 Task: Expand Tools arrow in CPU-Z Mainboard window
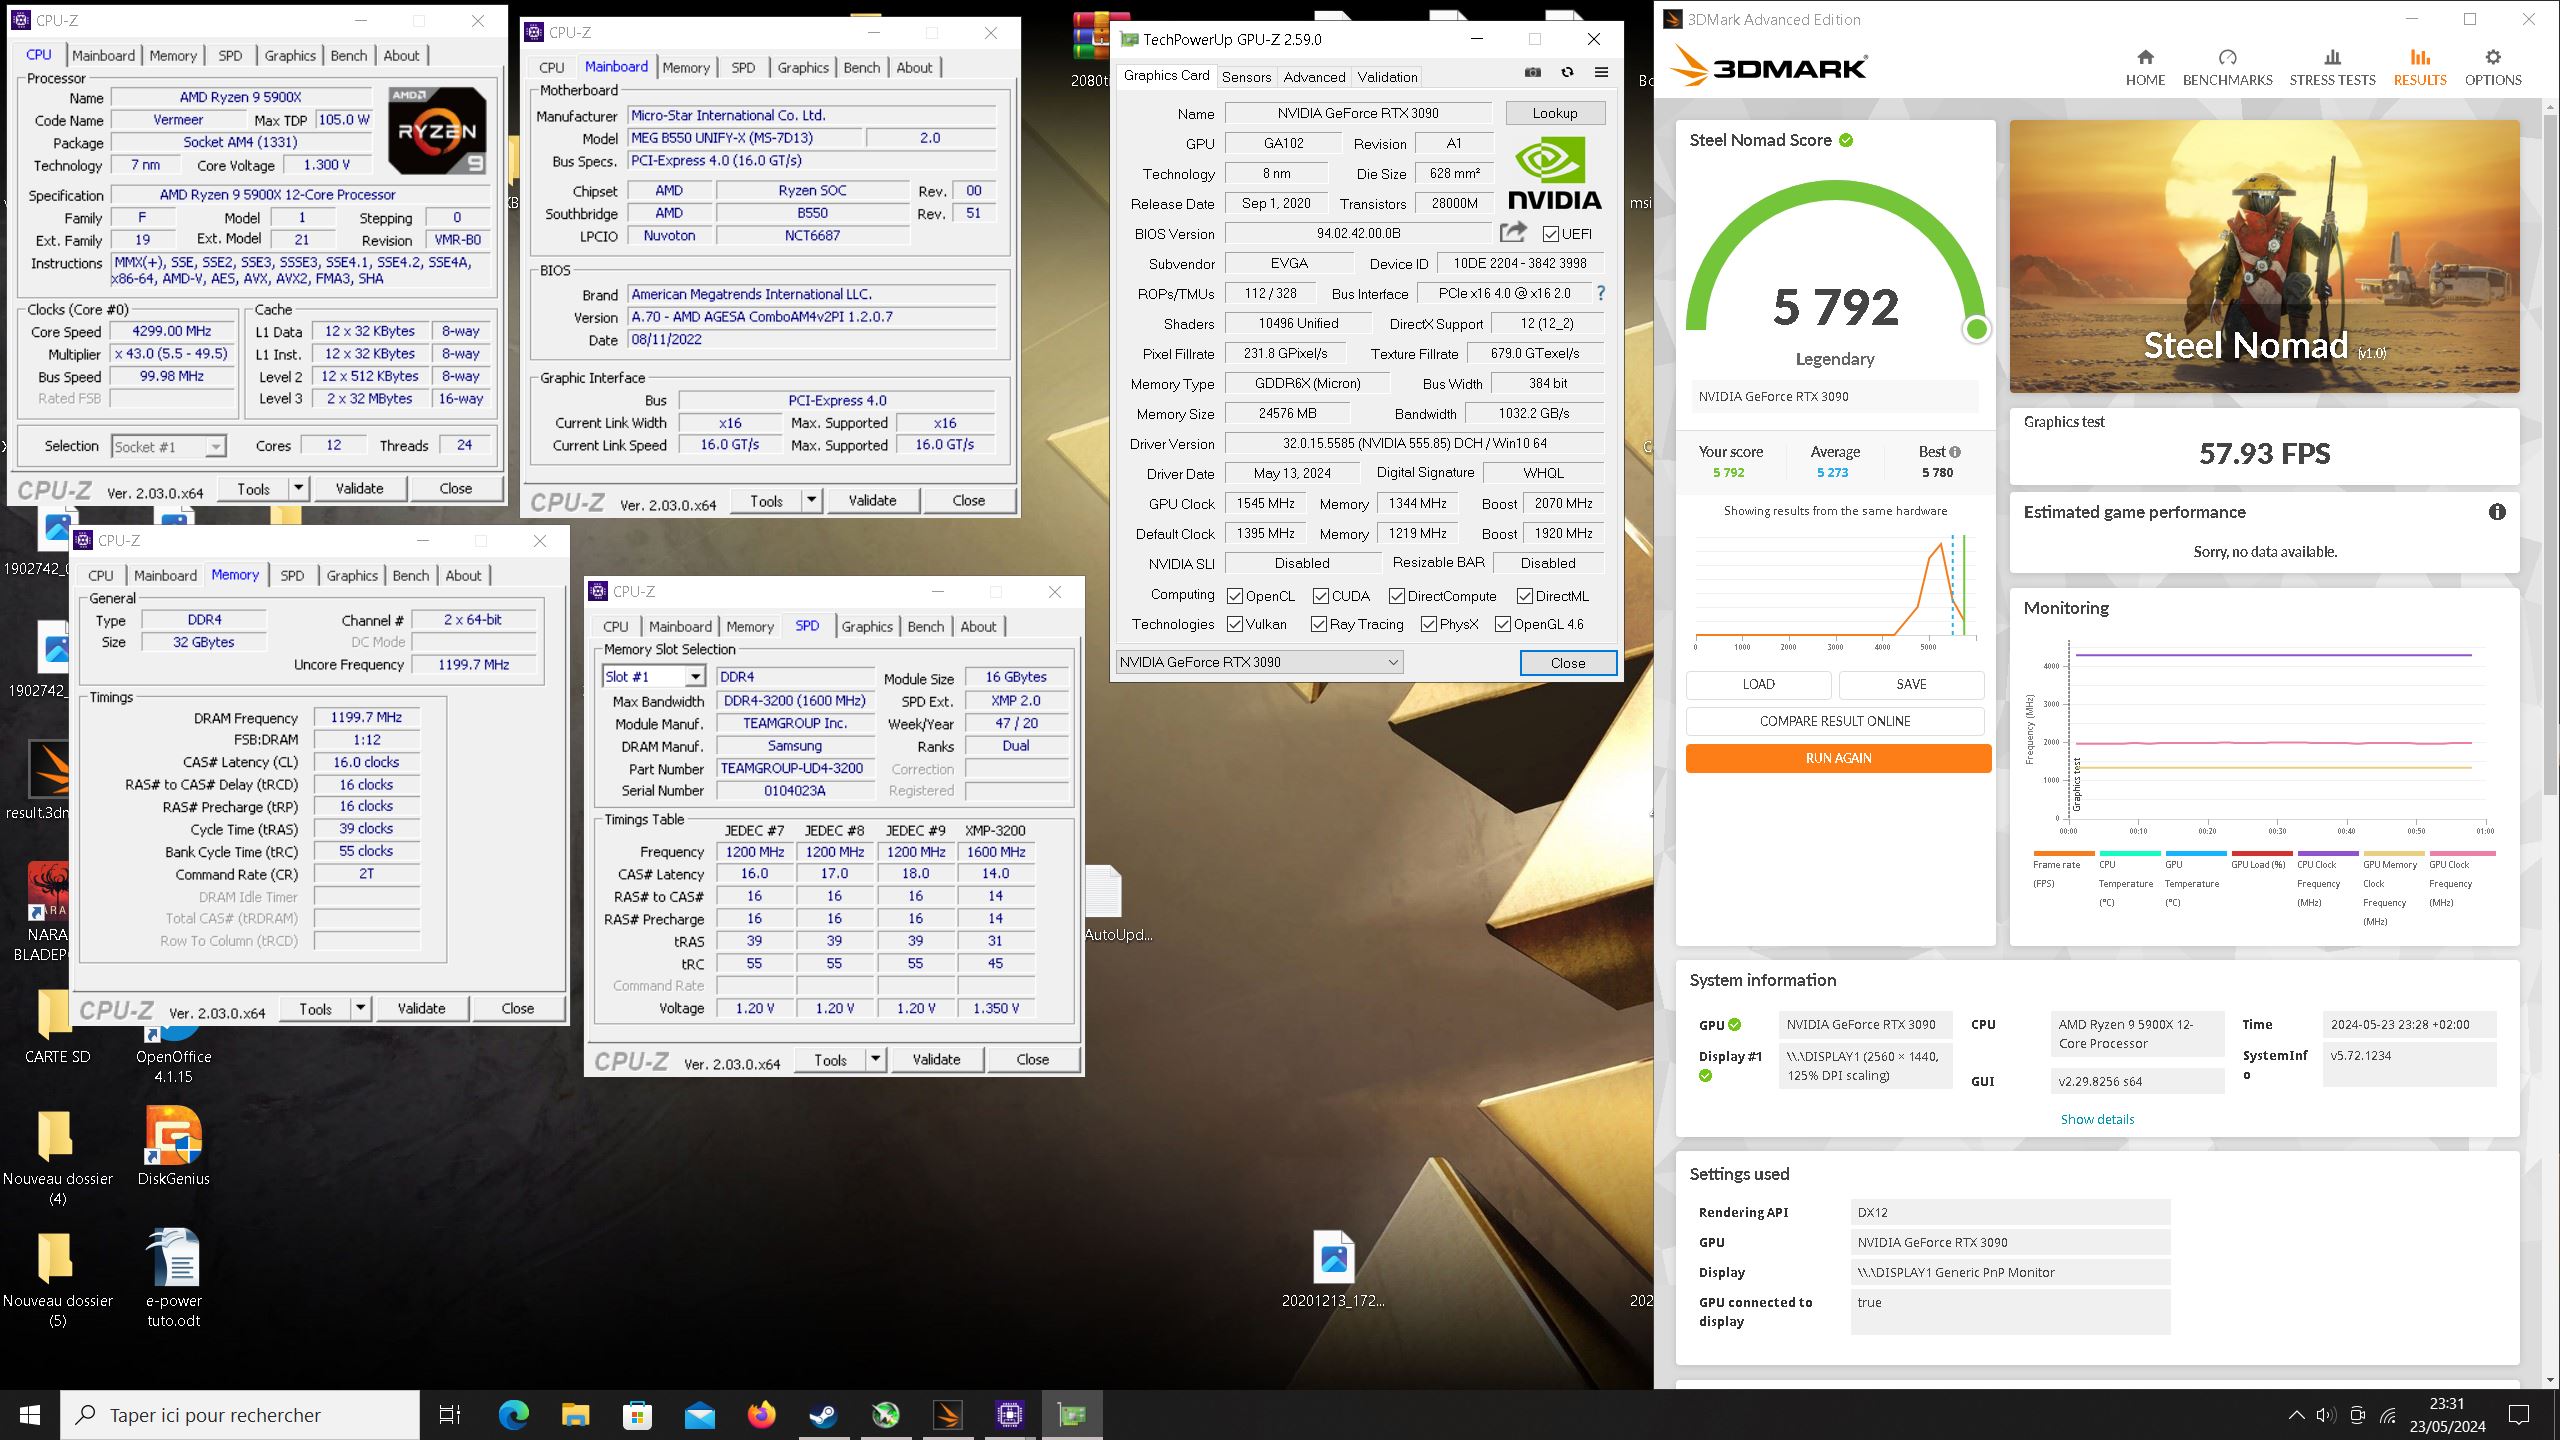tap(811, 500)
